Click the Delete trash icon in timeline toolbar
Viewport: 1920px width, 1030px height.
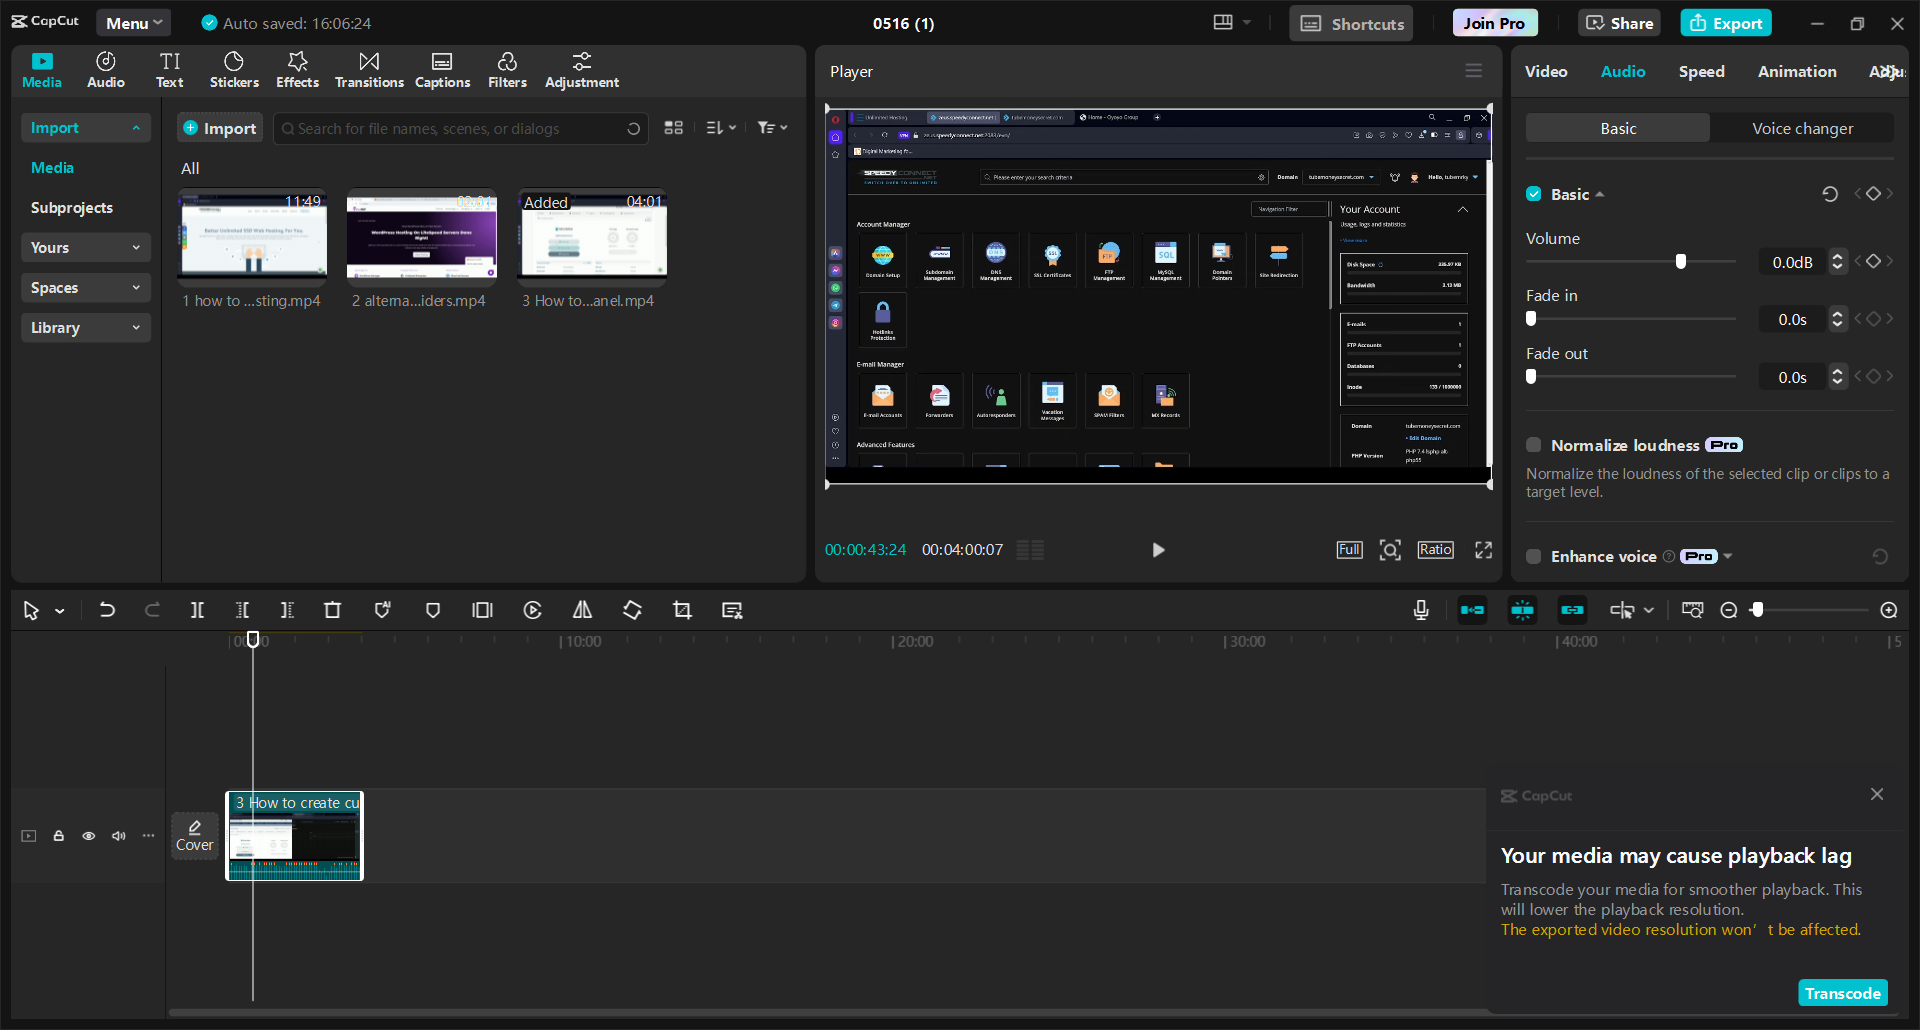(333, 610)
